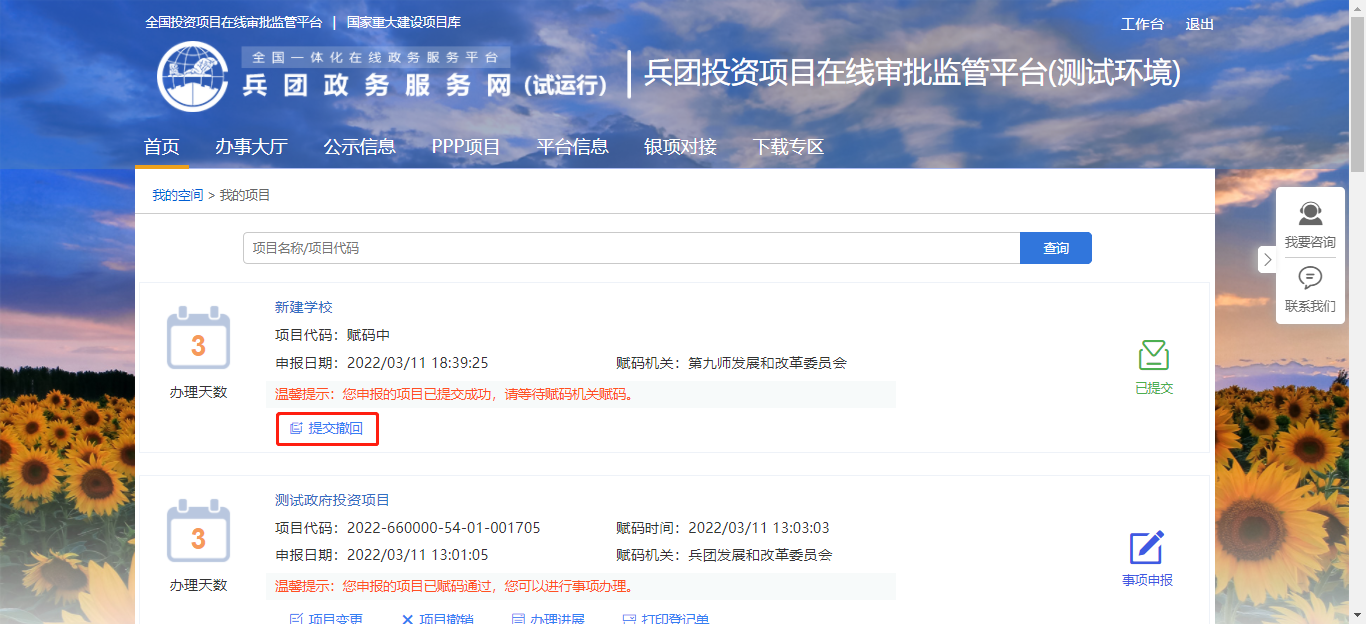Click the 兵团政务服务网 globe logo
Image resolution: width=1366 pixels, height=624 pixels.
(193, 77)
